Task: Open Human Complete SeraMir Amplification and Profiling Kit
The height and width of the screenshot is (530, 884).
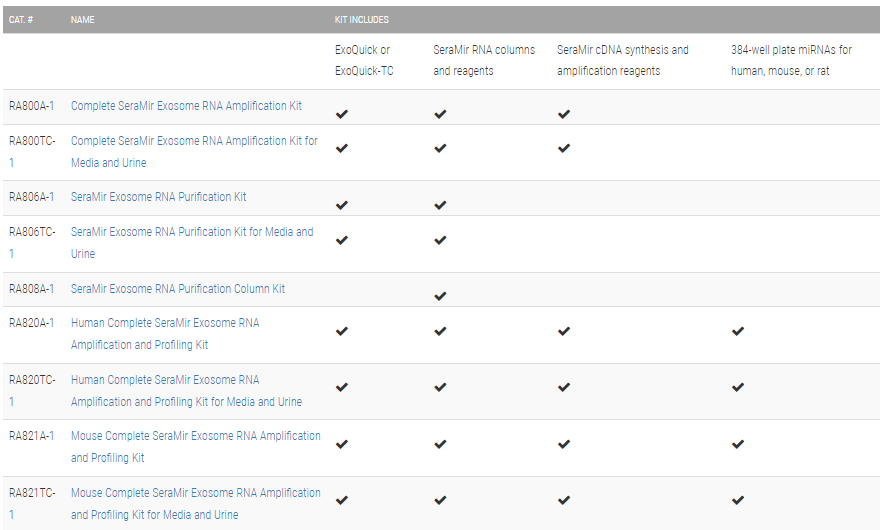Action: pyautogui.click(x=165, y=324)
